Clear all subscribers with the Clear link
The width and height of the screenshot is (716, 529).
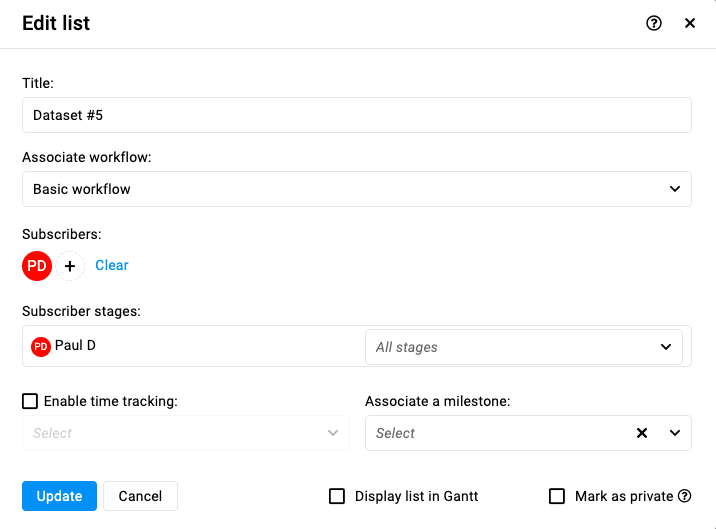(x=112, y=265)
